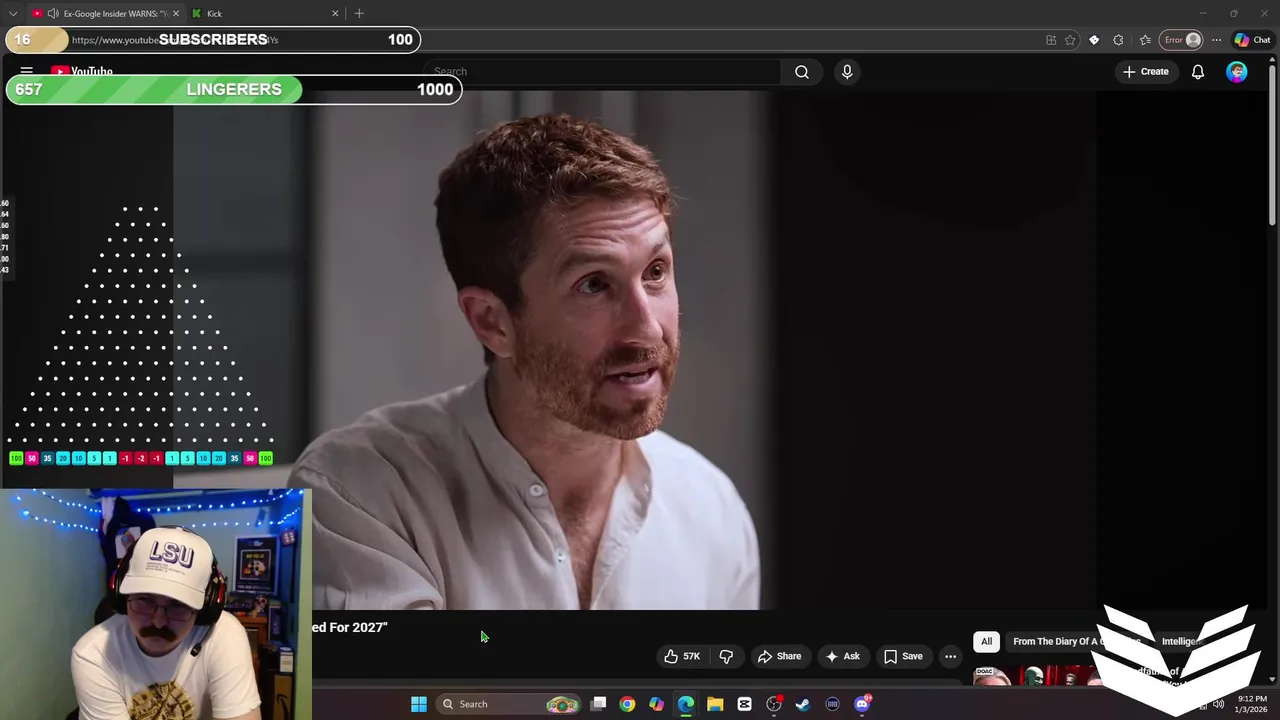Click the taskbar Search box

510,704
